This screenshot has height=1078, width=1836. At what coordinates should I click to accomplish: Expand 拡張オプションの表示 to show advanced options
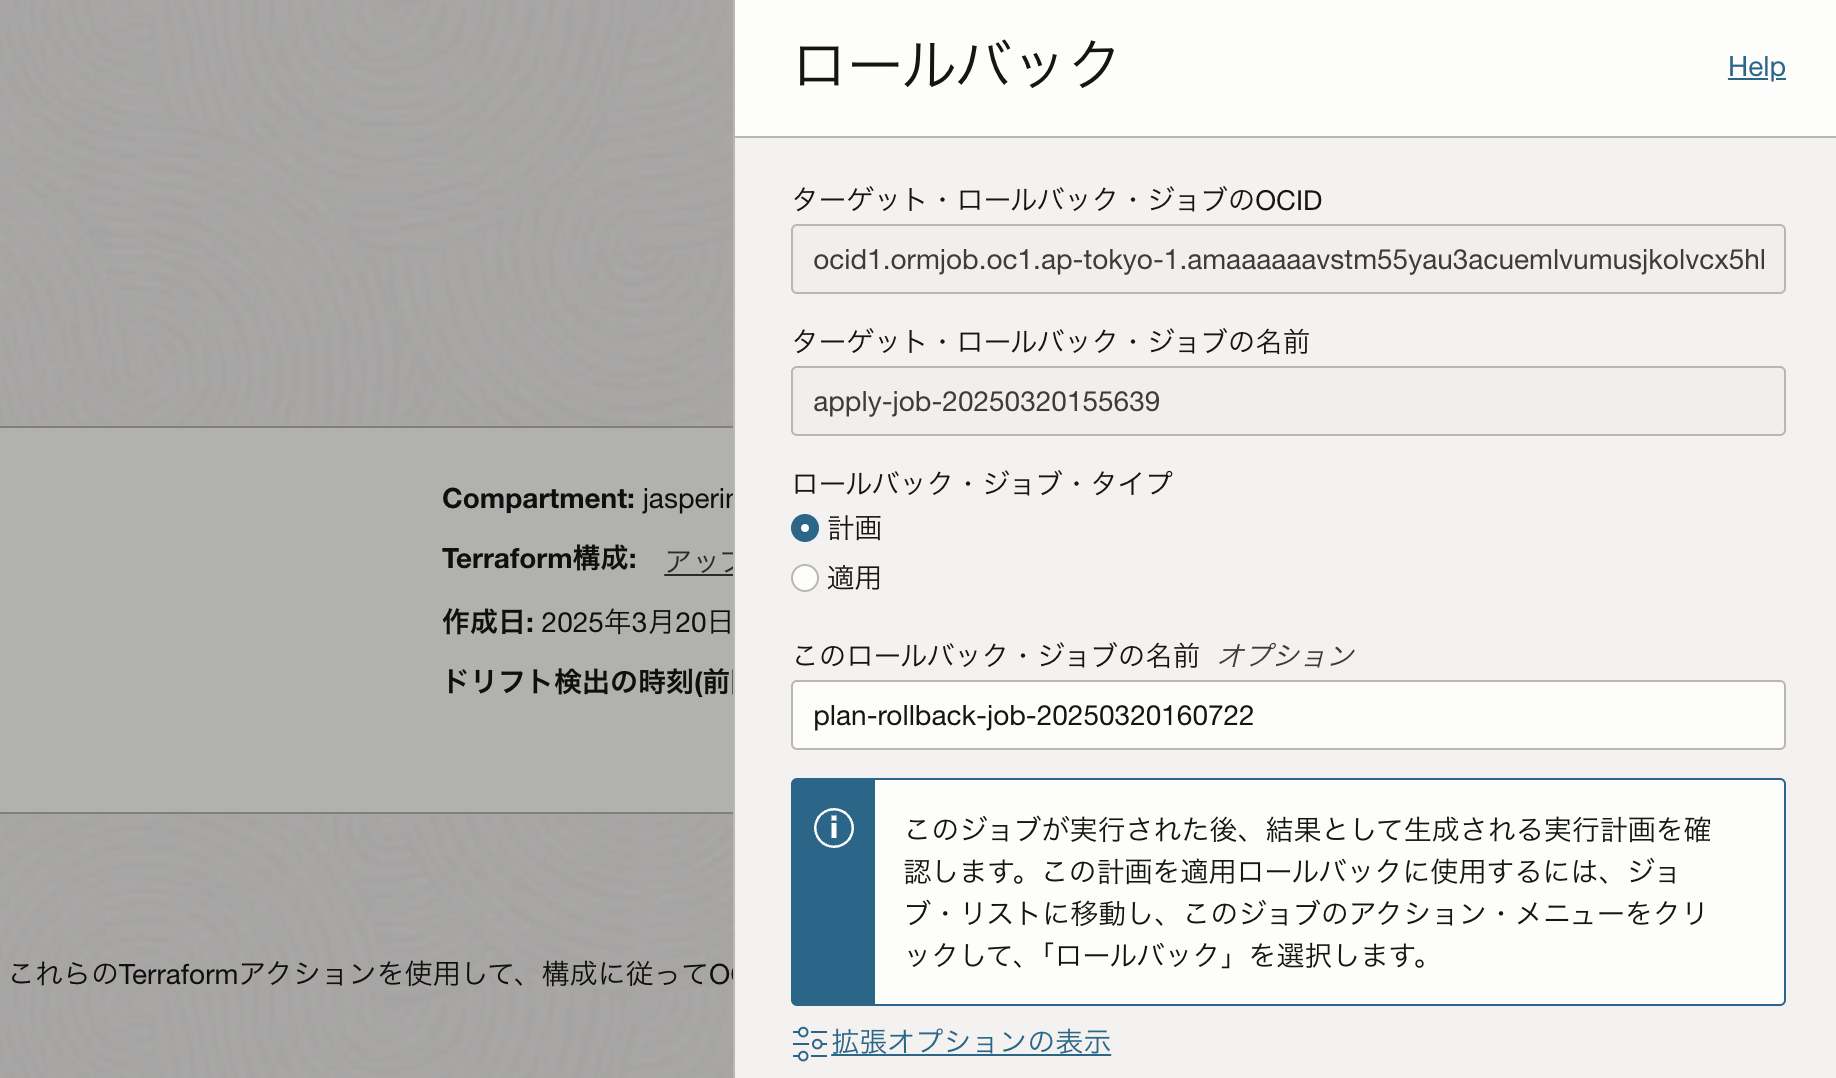point(968,1042)
